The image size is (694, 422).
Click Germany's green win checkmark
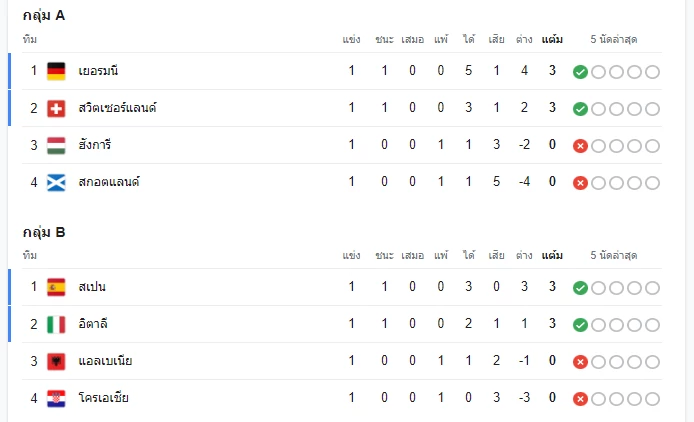click(580, 72)
